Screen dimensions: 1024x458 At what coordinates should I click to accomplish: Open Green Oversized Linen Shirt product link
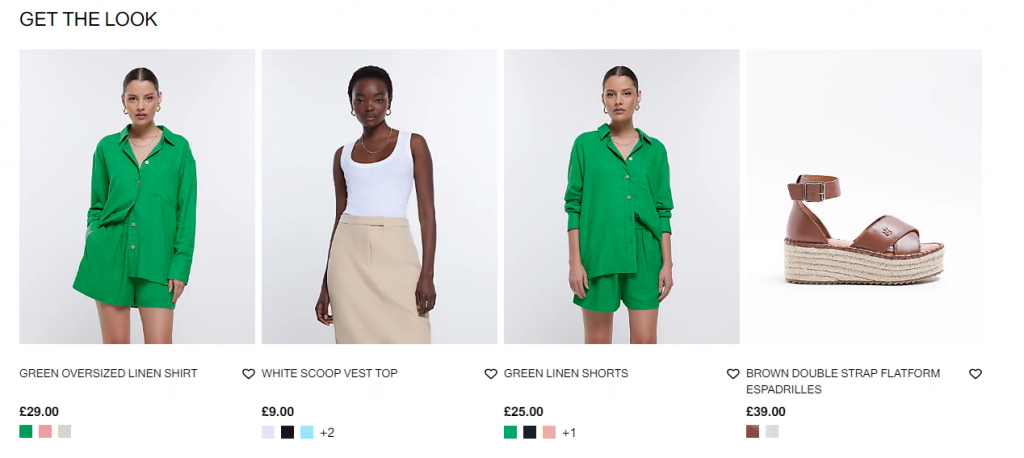[x=108, y=374]
